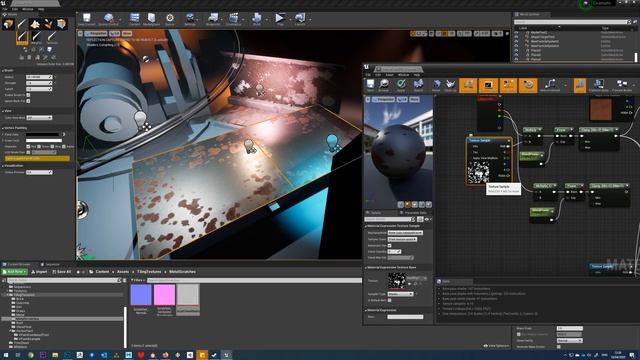The width and height of the screenshot is (640, 360).
Task: Open the Content toolbar button
Action: (x=134, y=19)
